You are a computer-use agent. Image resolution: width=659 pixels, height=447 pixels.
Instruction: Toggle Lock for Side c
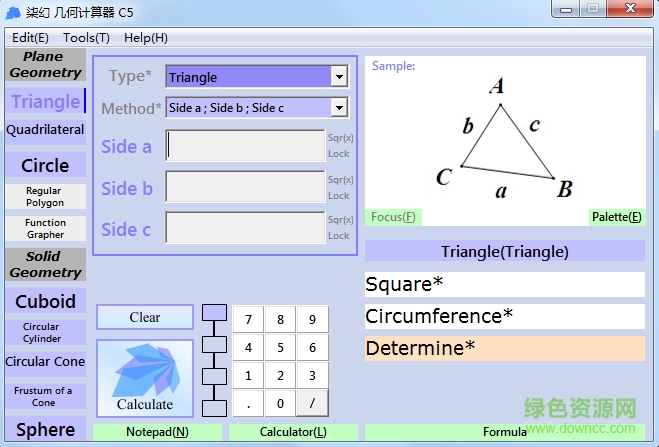point(339,236)
